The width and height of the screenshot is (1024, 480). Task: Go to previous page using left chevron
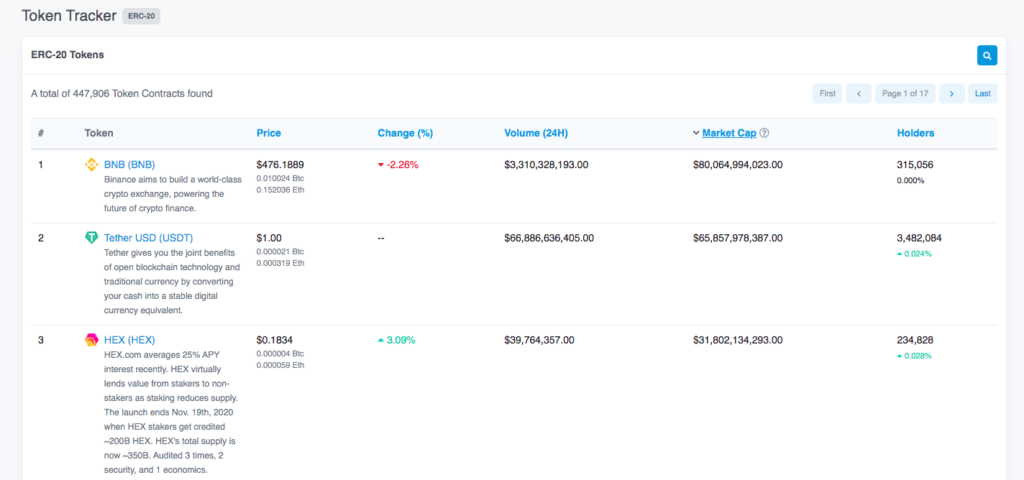tap(858, 94)
